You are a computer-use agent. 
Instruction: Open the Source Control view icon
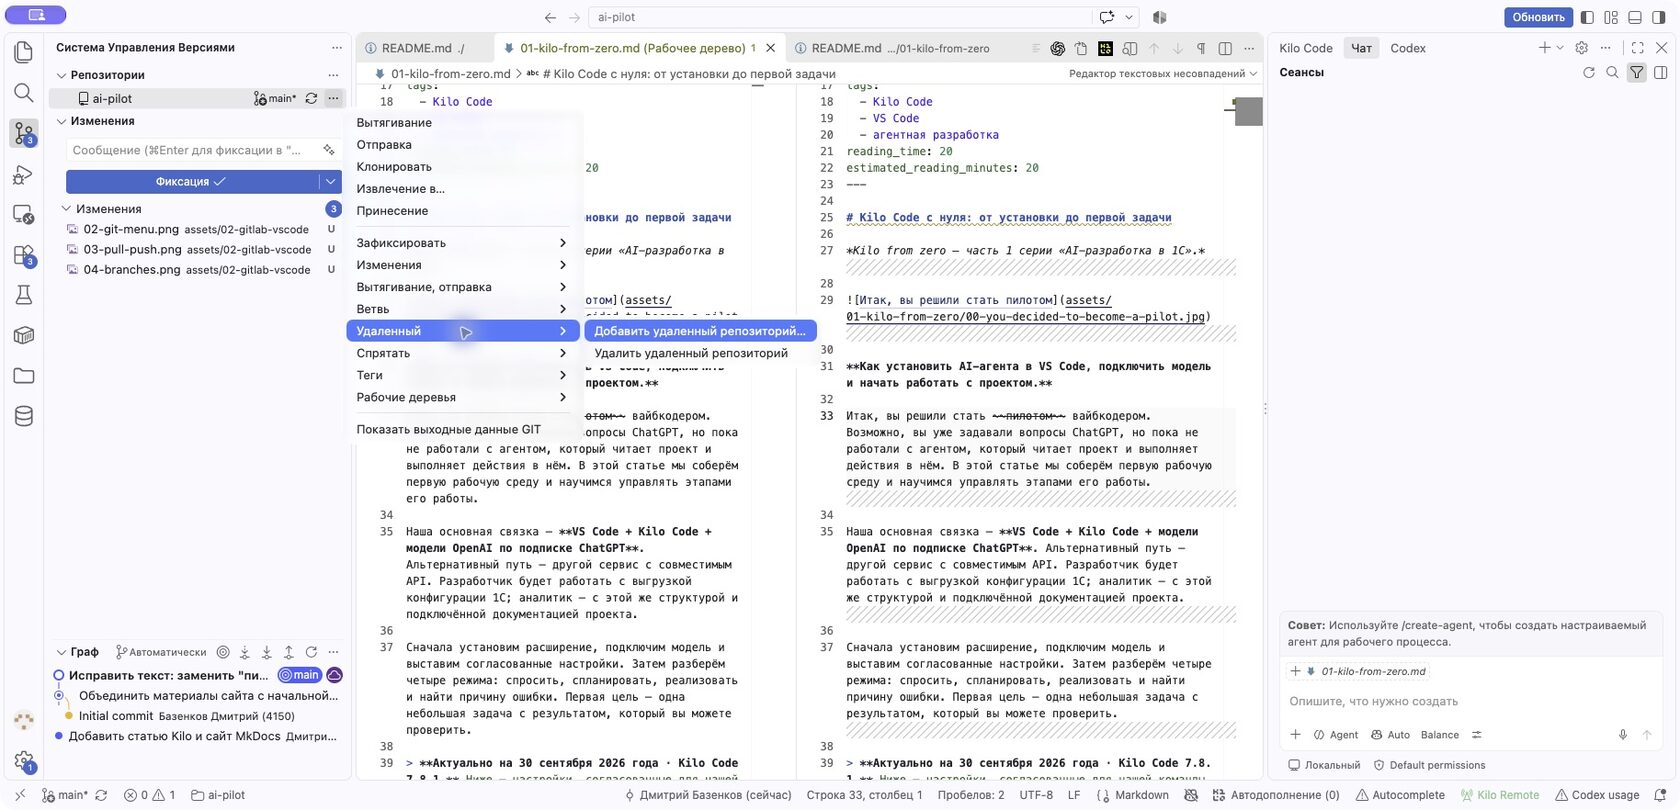pyautogui.click(x=24, y=133)
